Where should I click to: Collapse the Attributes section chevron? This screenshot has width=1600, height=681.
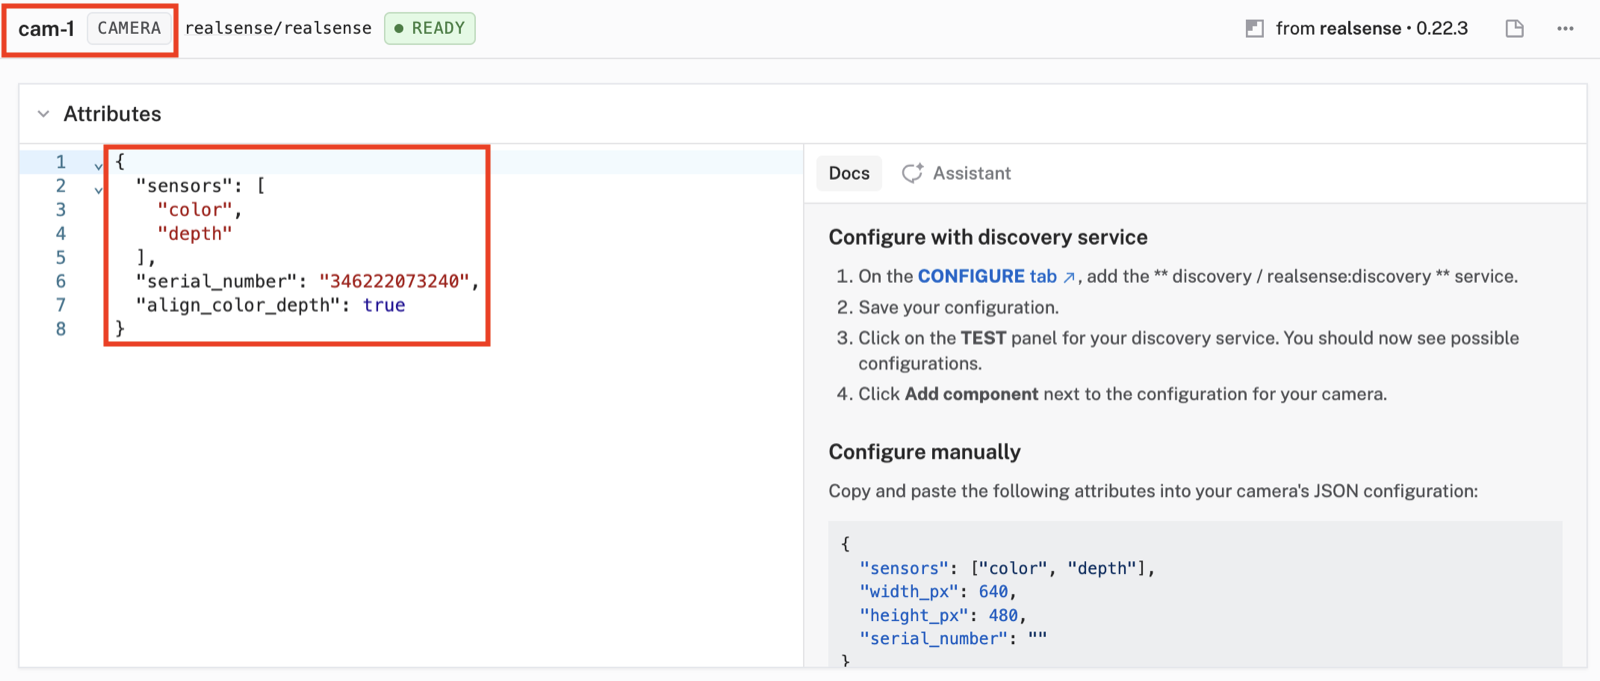coord(43,114)
